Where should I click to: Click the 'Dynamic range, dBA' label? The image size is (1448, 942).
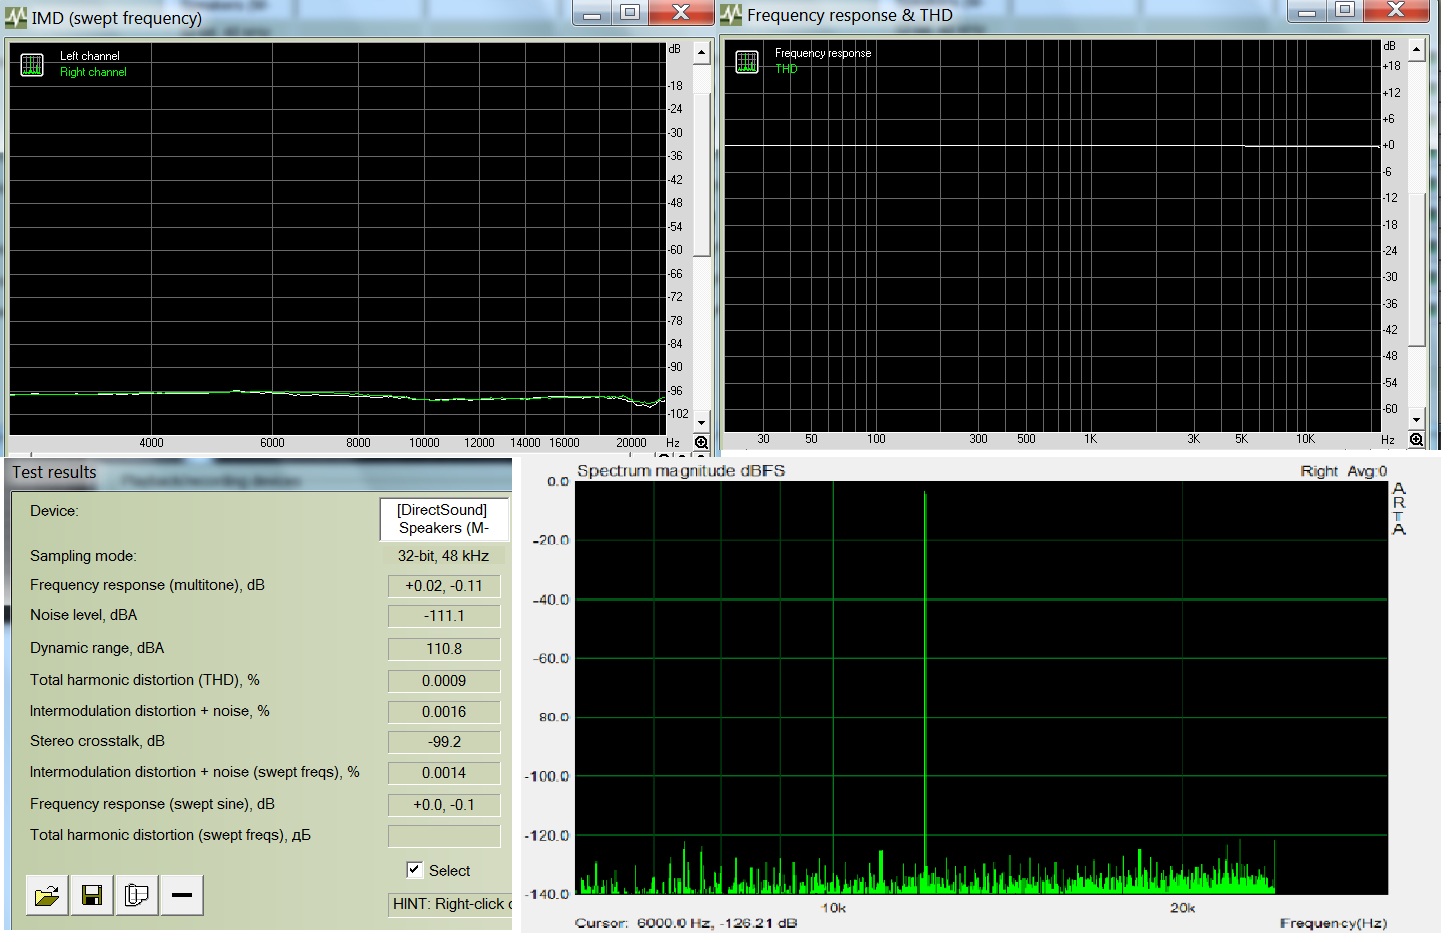point(96,648)
